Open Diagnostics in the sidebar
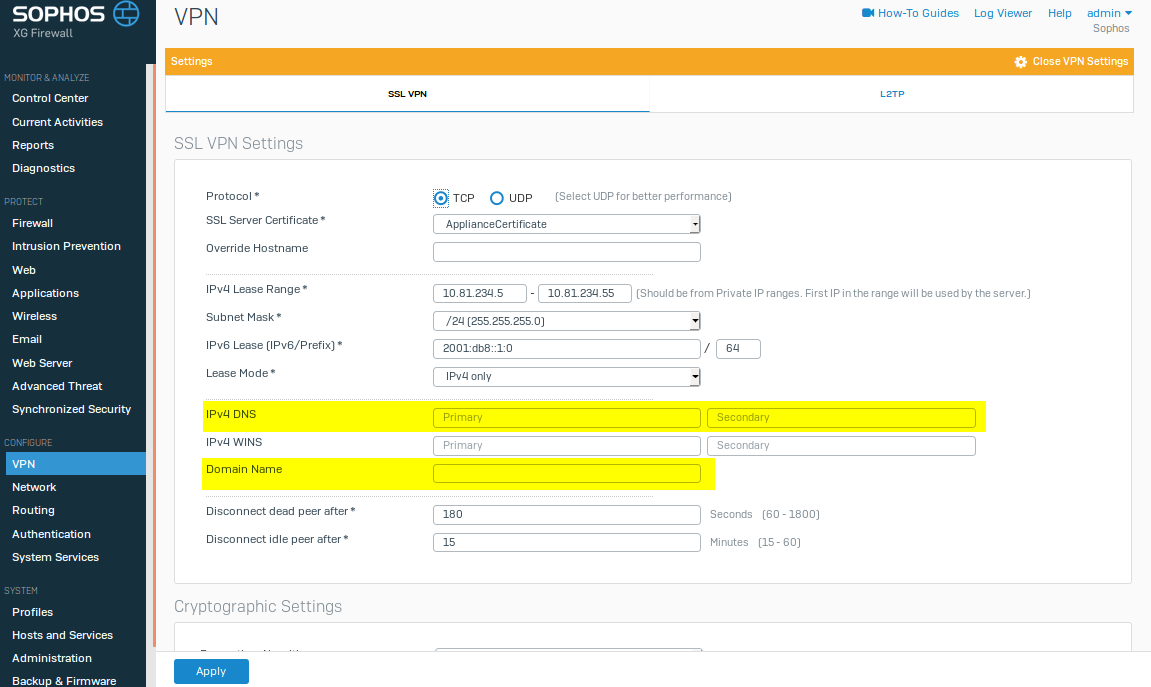The image size is (1151, 687). (43, 168)
